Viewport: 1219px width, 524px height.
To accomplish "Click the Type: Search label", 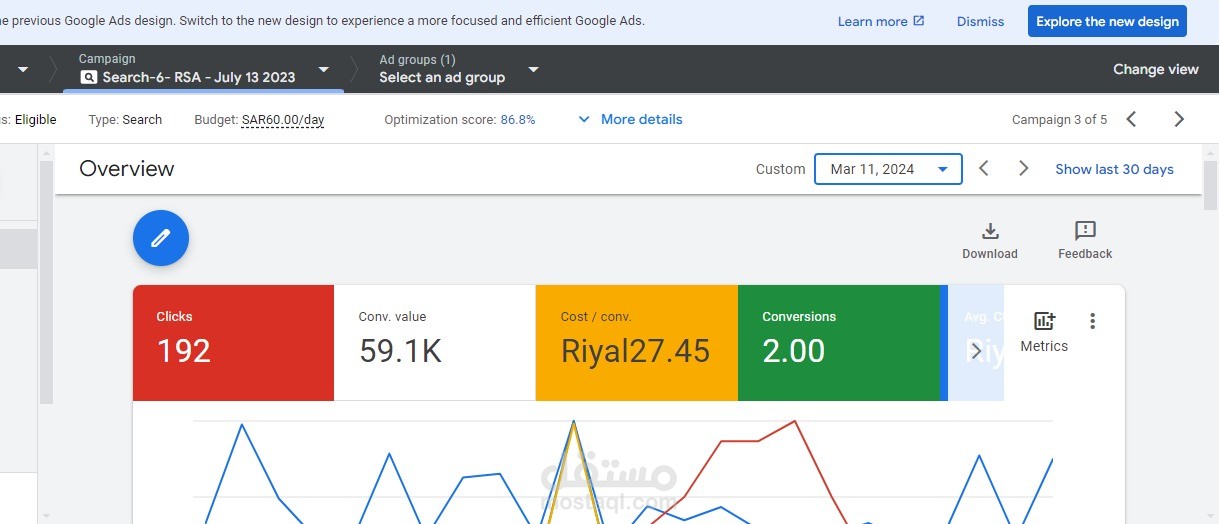I will pyautogui.click(x=125, y=119).
